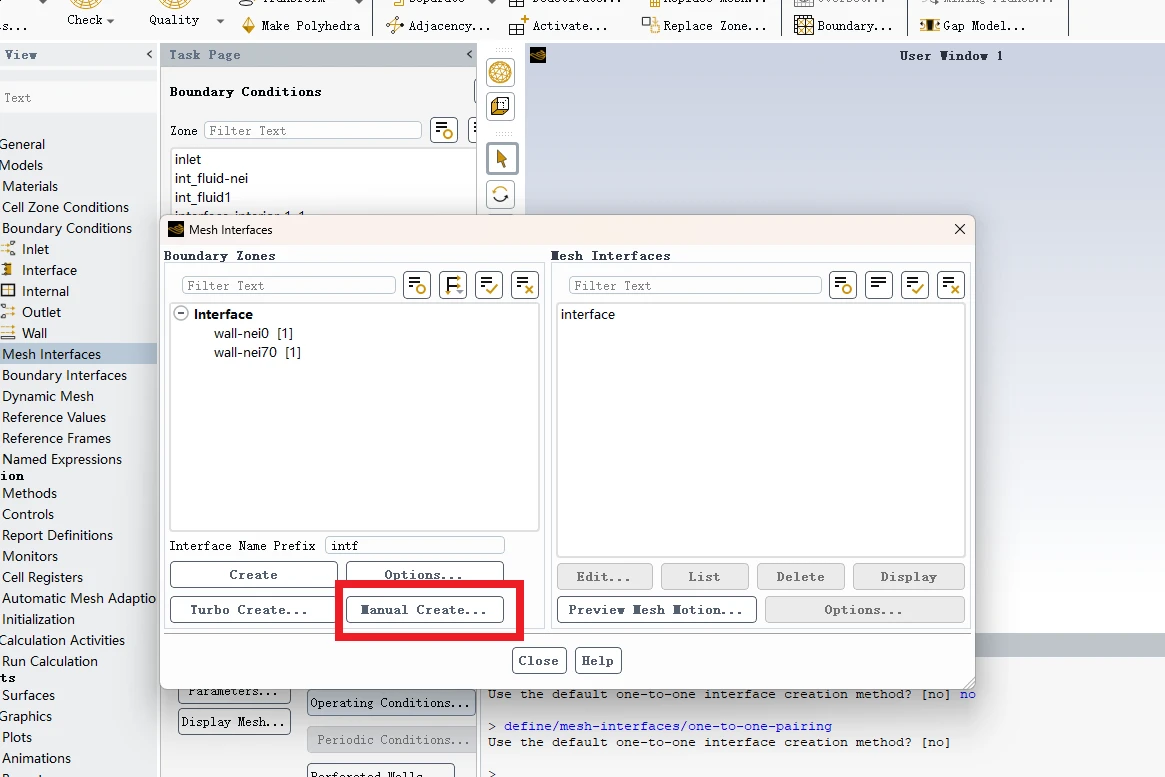Click the filter options icon beside Zone filter

[x=444, y=130]
